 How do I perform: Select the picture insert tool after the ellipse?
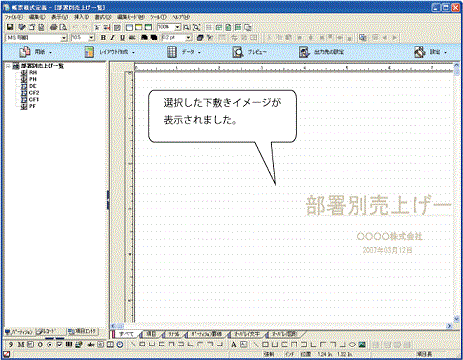362,345
